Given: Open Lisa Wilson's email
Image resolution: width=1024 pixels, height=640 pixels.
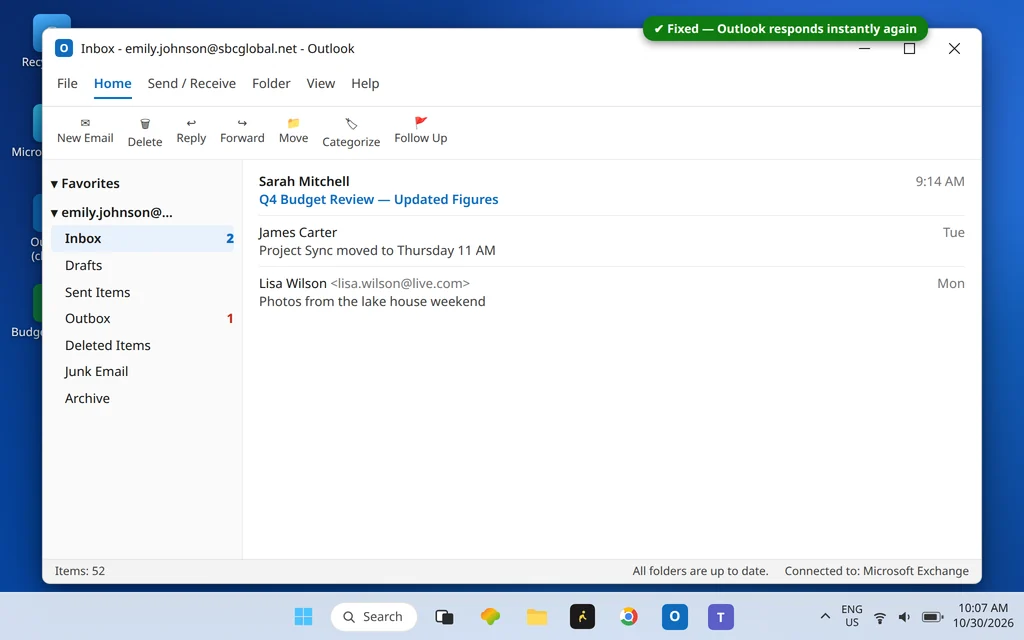Looking at the screenshot, I should 611,292.
